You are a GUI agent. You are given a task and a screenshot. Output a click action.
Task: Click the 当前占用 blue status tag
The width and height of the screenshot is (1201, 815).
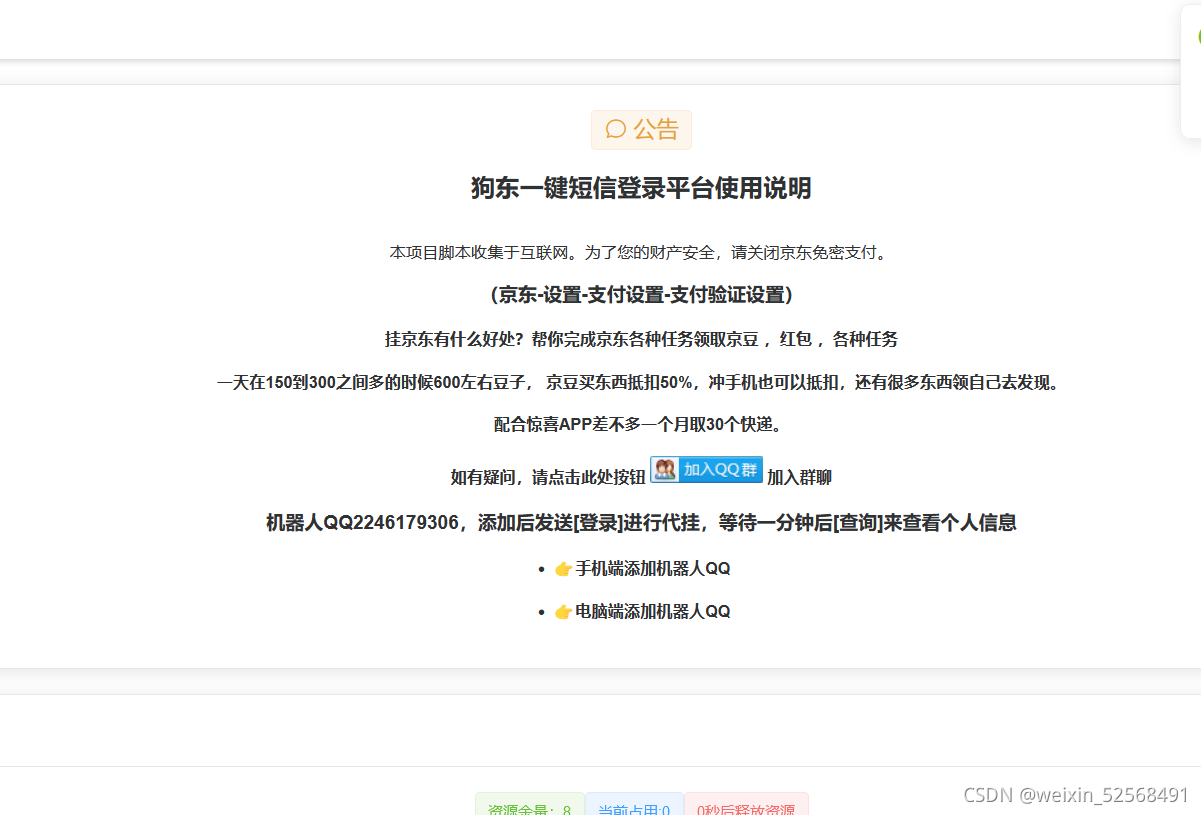(x=634, y=805)
